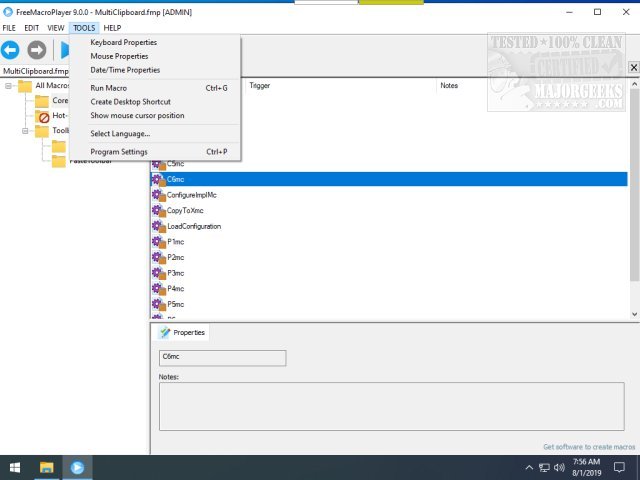Click the Toolb folder icon in tree
Viewport: 640px width, 480px height.
(42, 131)
